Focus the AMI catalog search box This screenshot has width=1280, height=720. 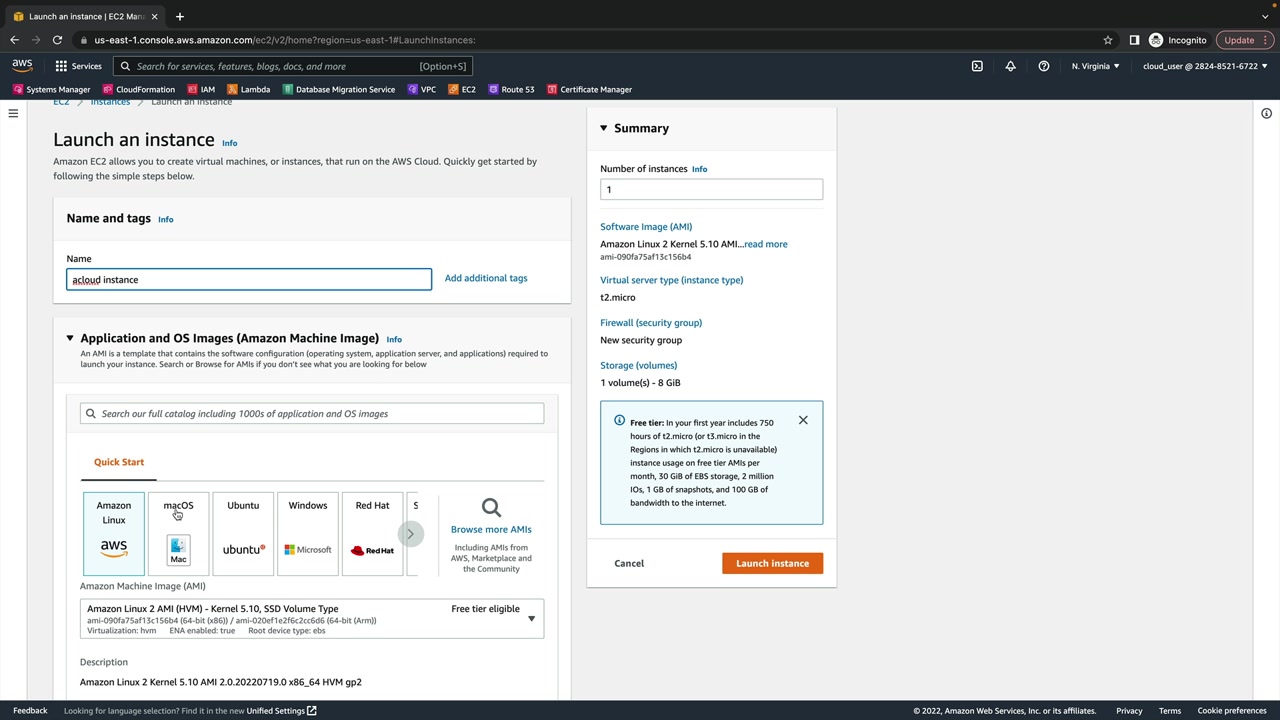click(312, 413)
